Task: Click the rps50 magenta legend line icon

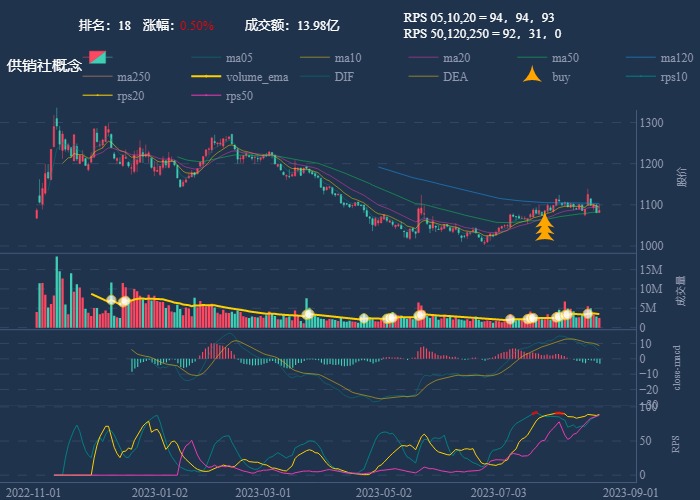Action: [x=206, y=96]
